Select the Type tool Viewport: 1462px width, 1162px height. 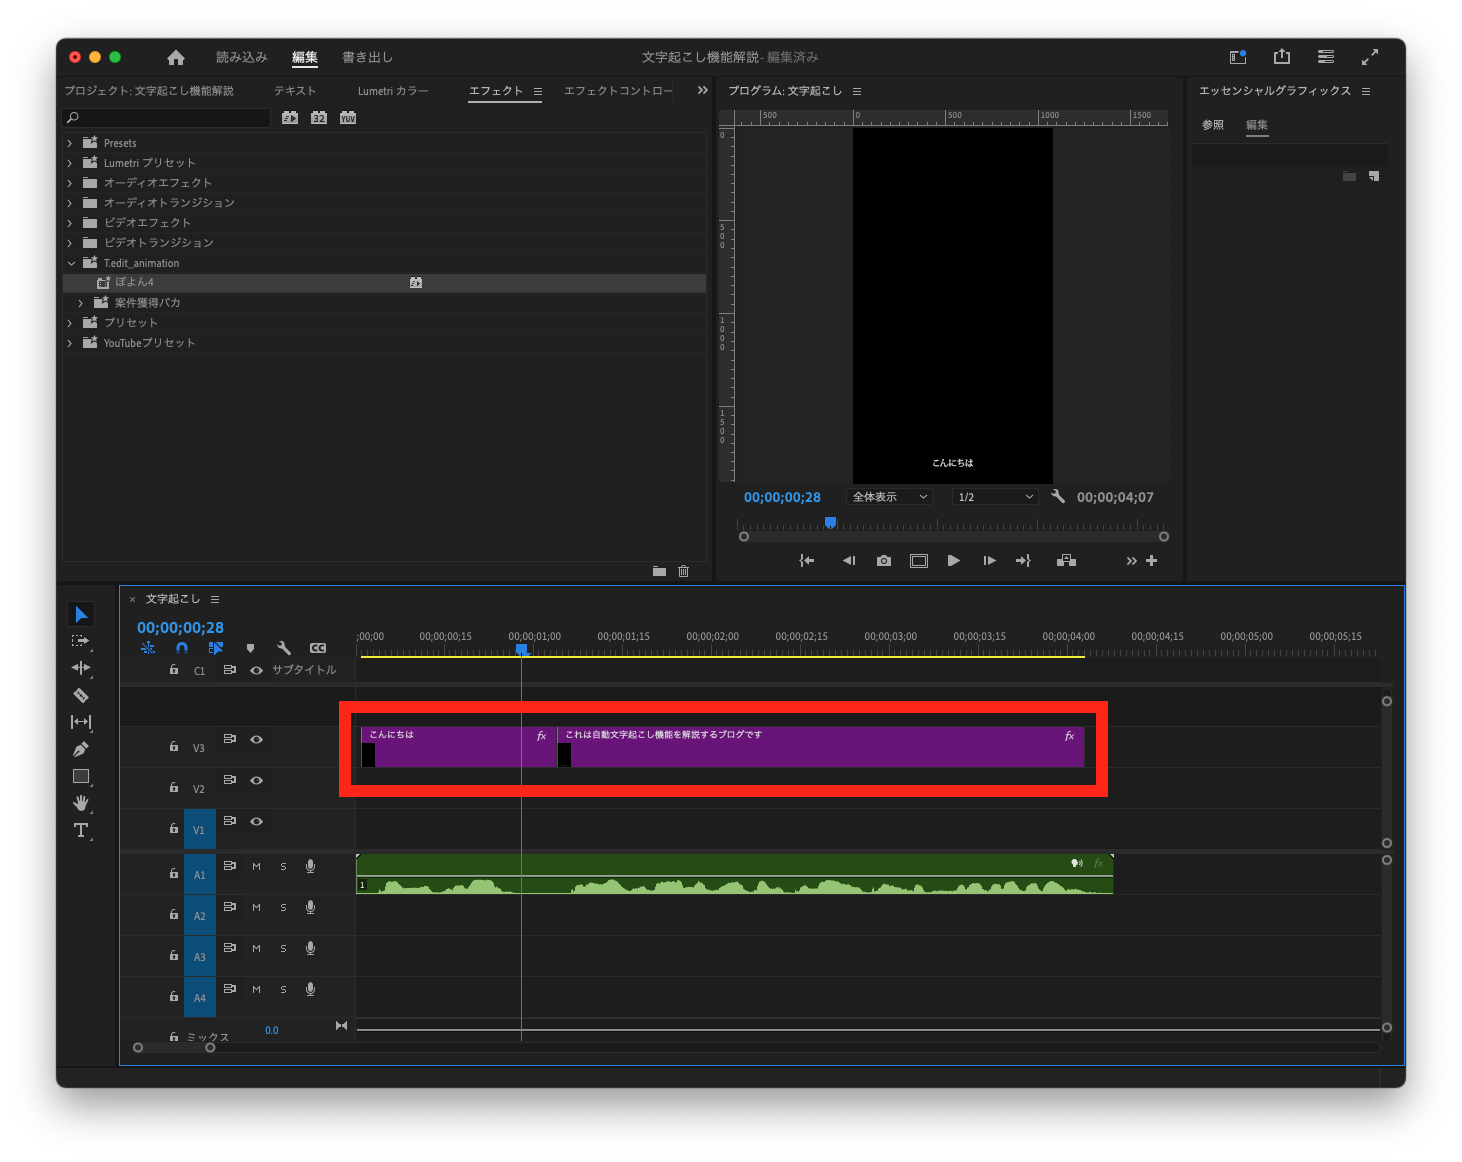(81, 830)
